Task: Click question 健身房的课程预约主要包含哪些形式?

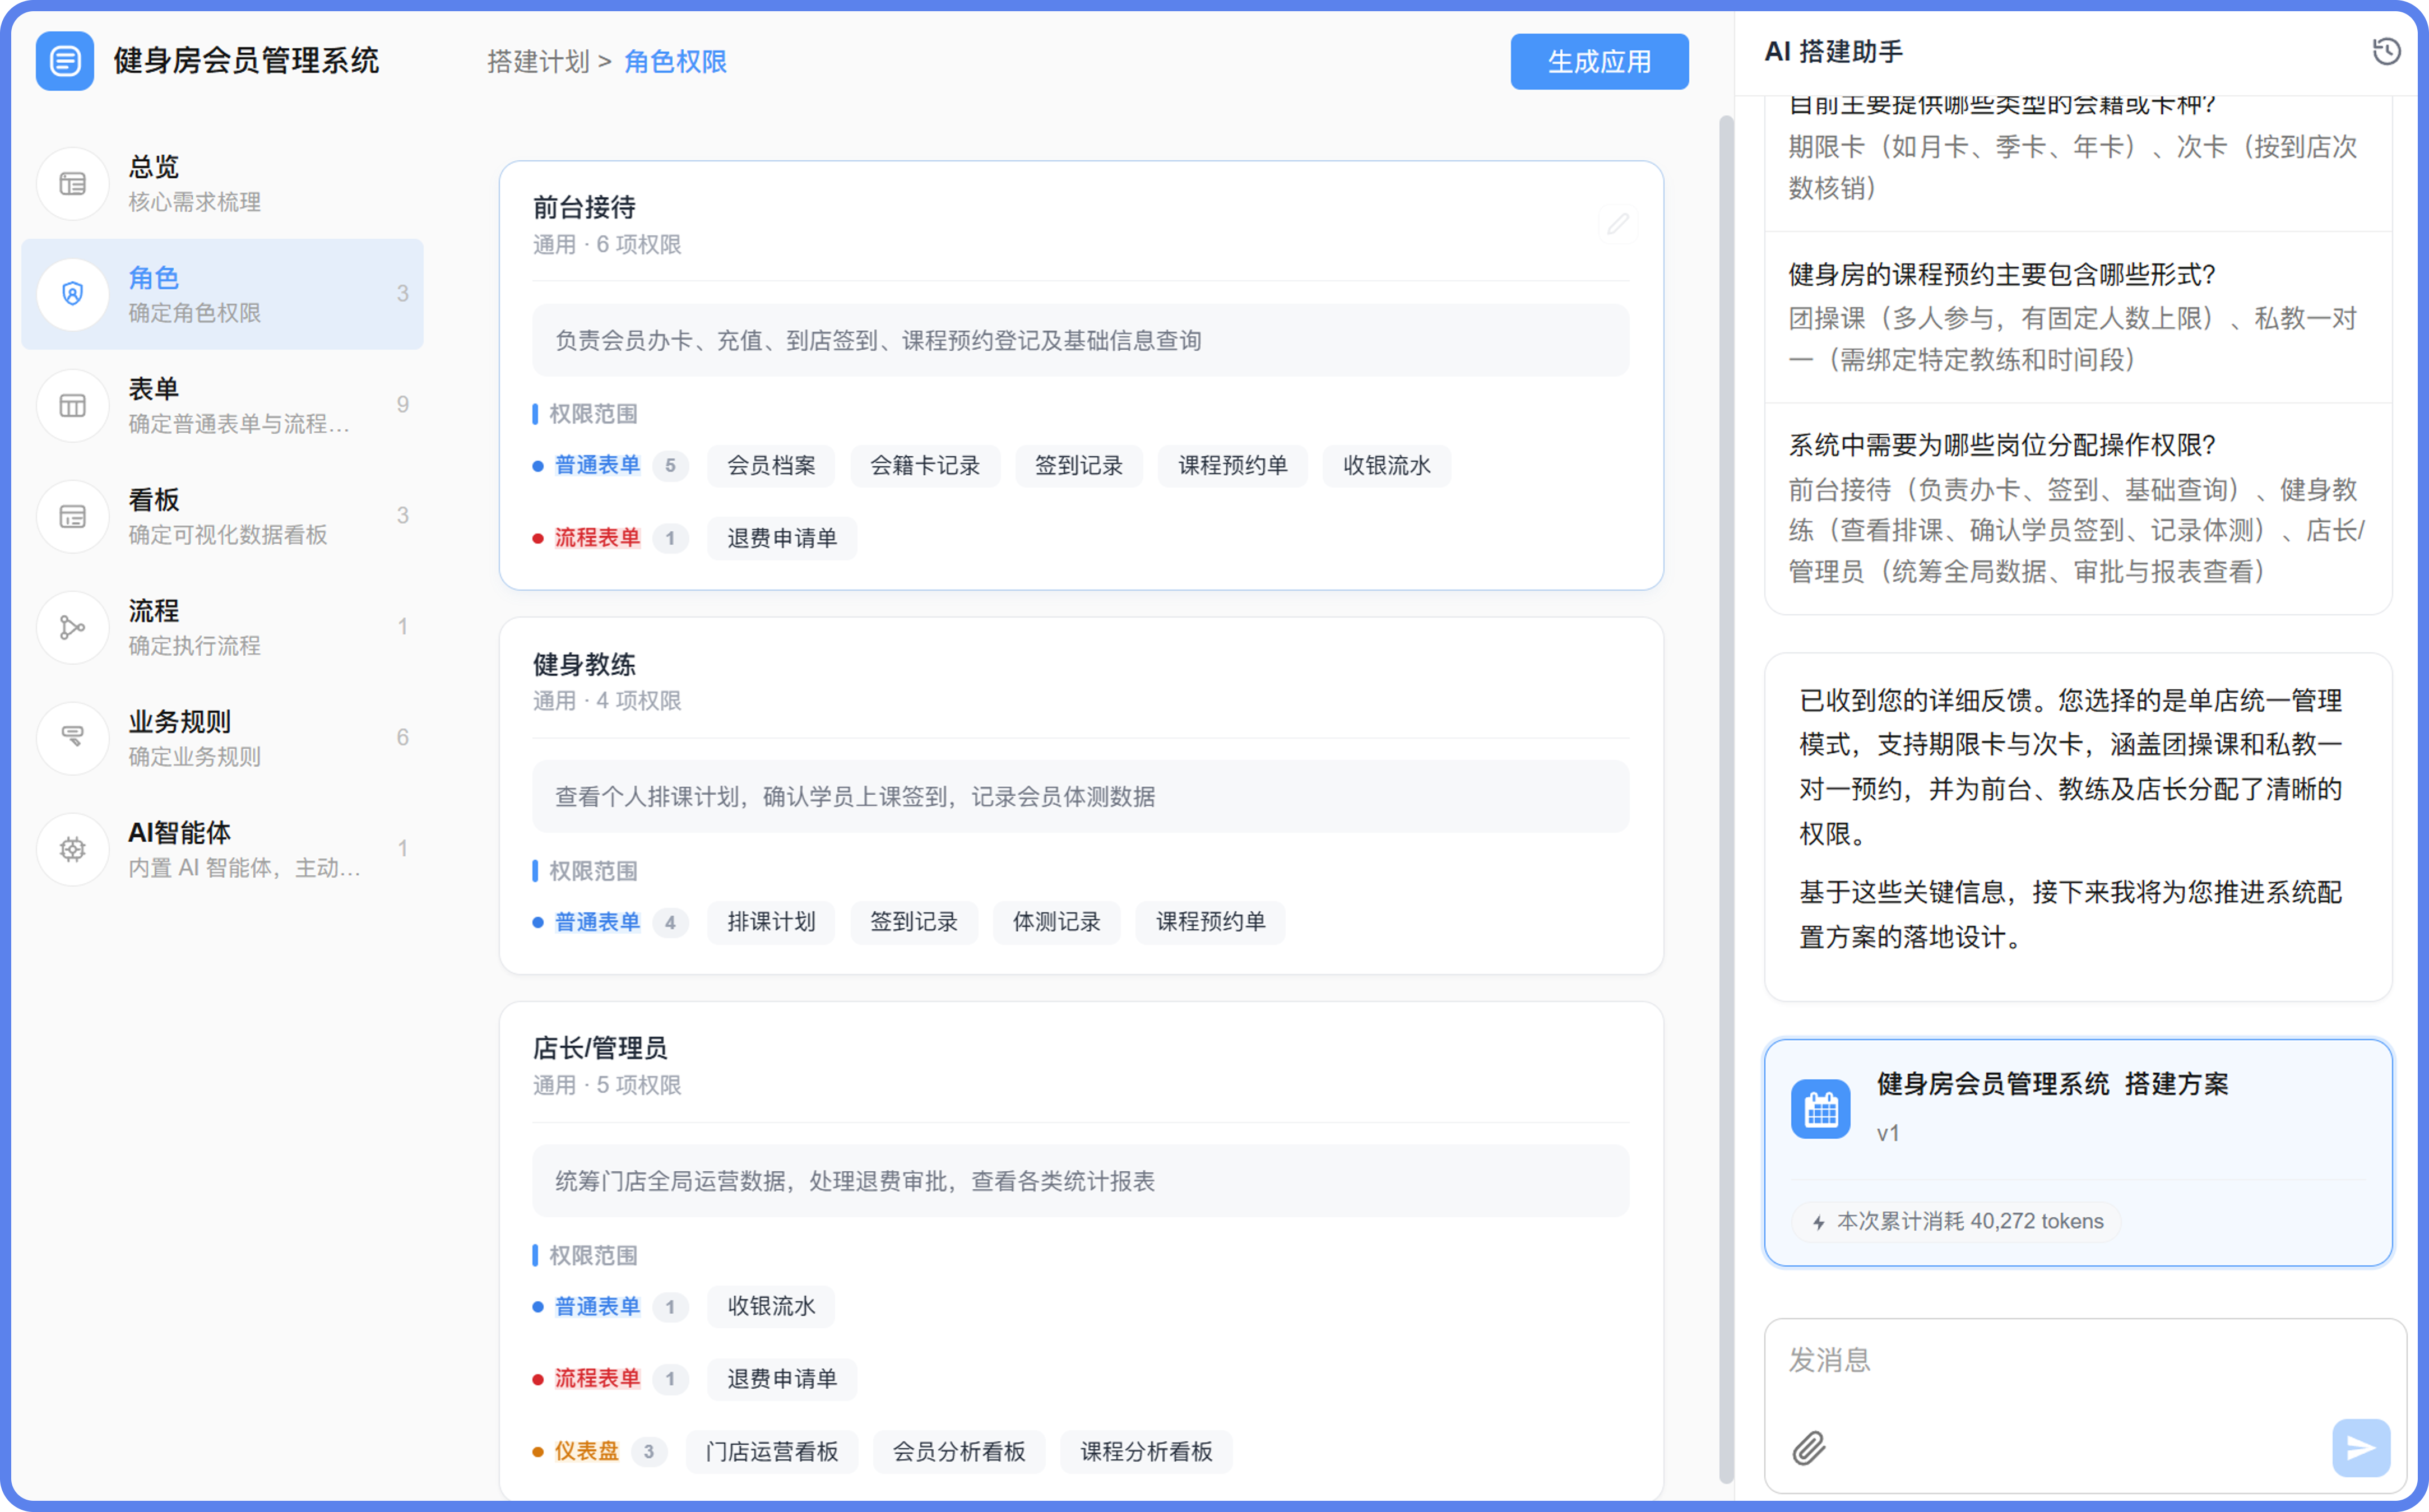Action: tap(2002, 275)
